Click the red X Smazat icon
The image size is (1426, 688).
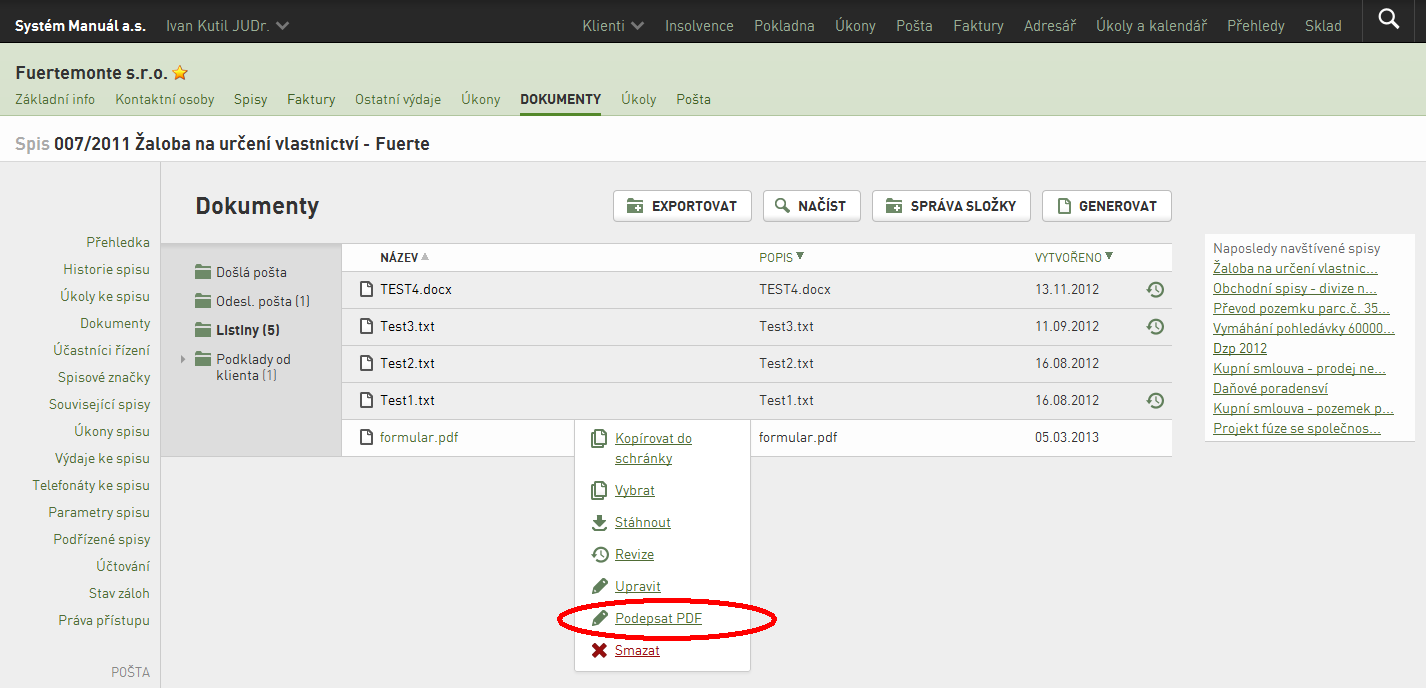click(x=599, y=651)
